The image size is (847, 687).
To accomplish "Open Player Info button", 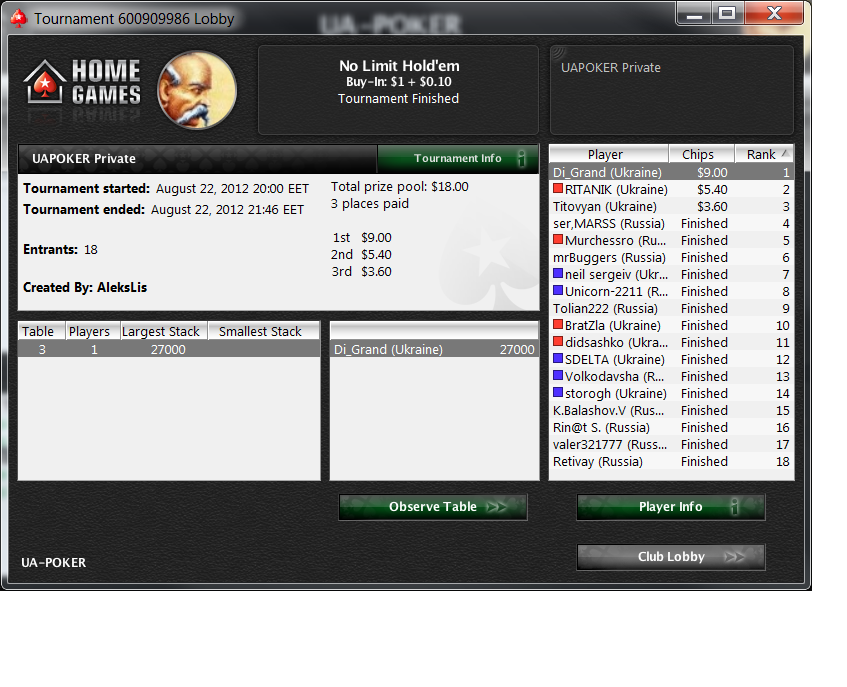I will (x=671, y=507).
